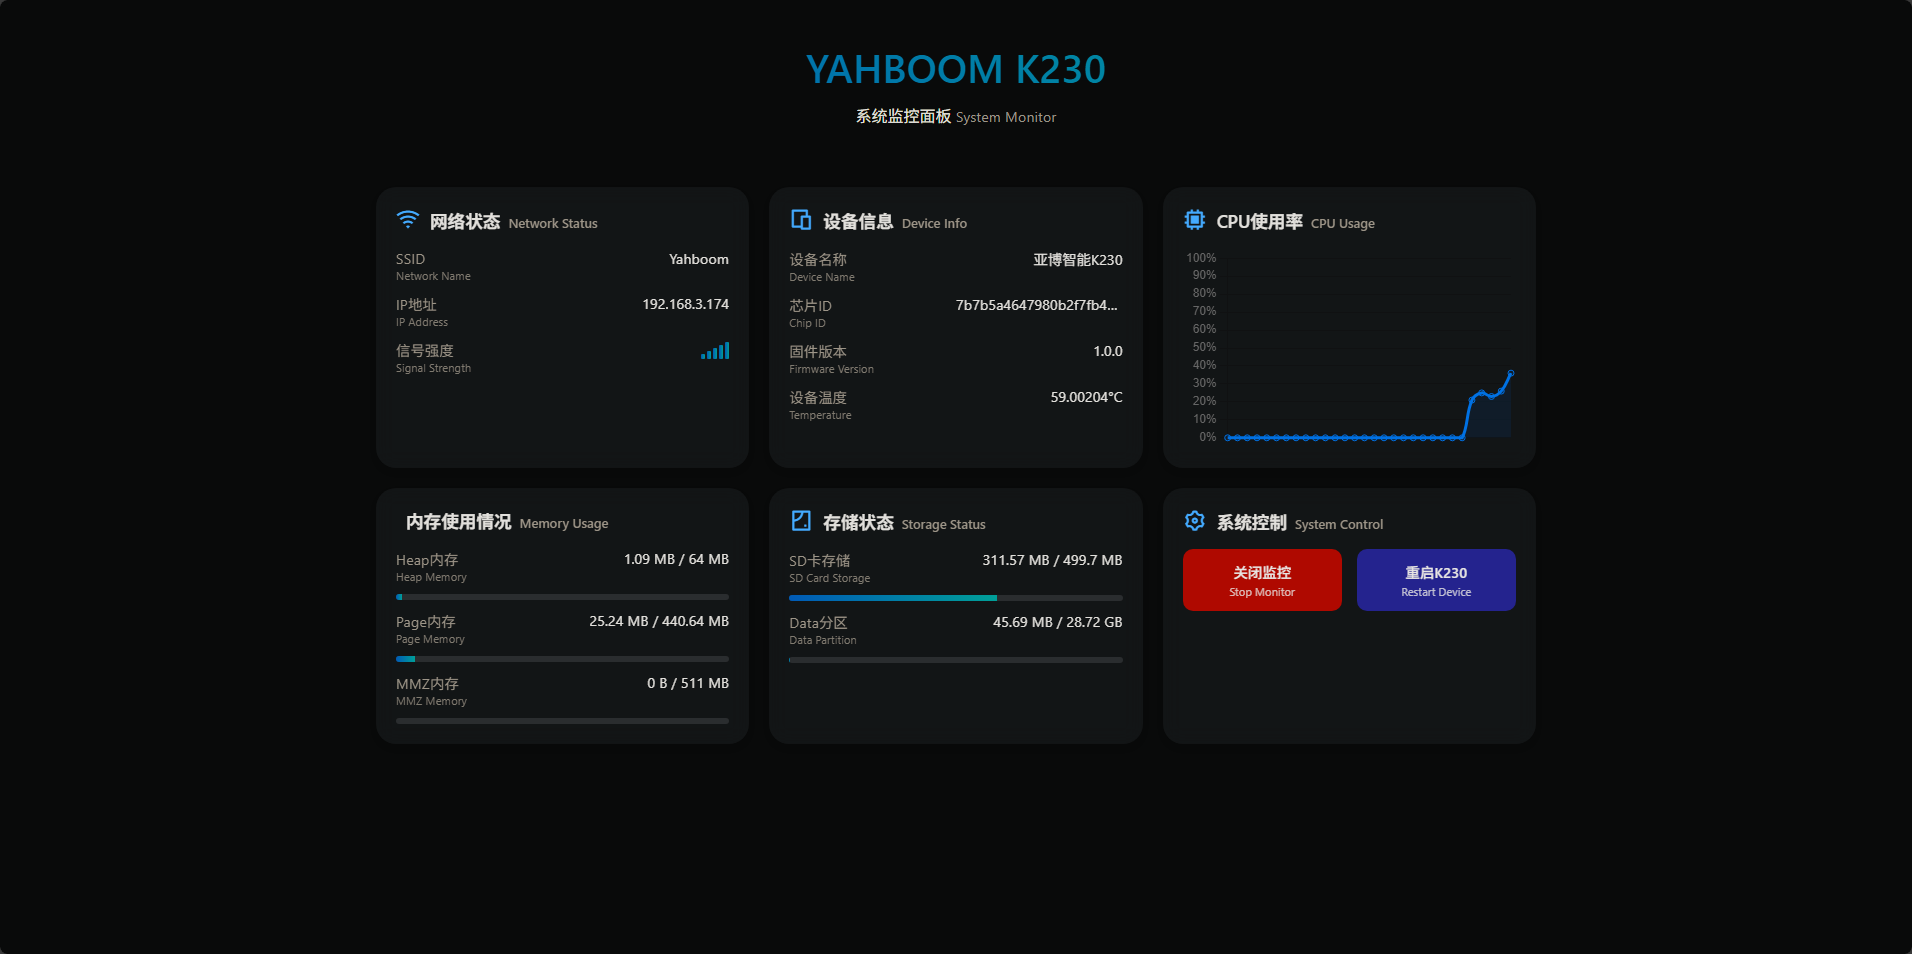Click data value 45.69 MB / 28.72 GB

[1058, 622]
